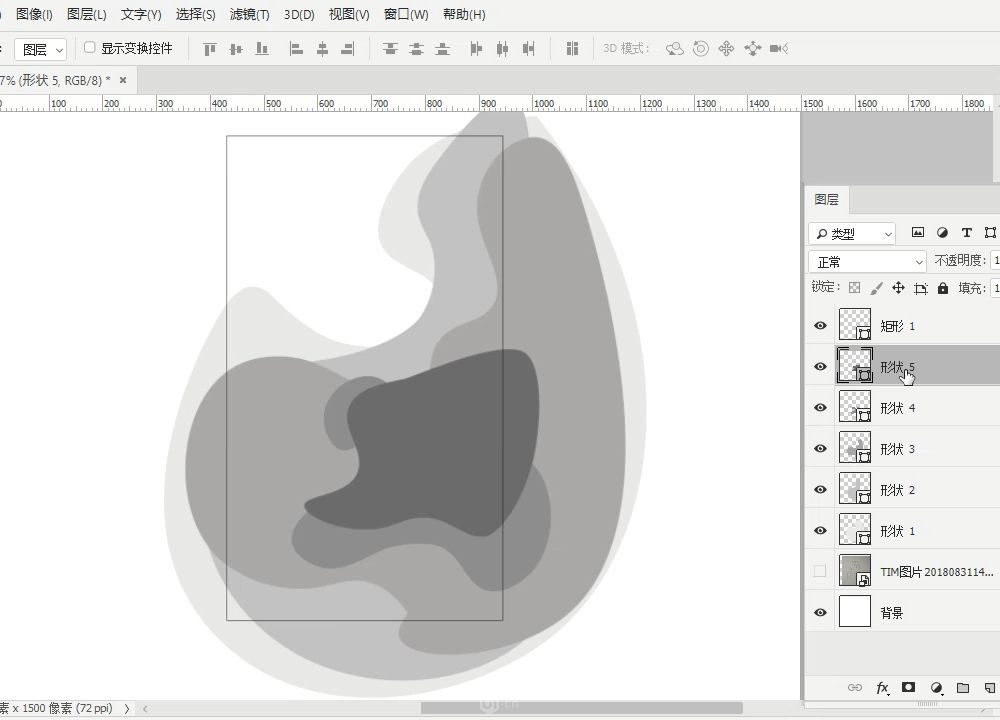1000x720 pixels.
Task: Toggle prevent auto-nesting in artboards lock
Action: 920,288
